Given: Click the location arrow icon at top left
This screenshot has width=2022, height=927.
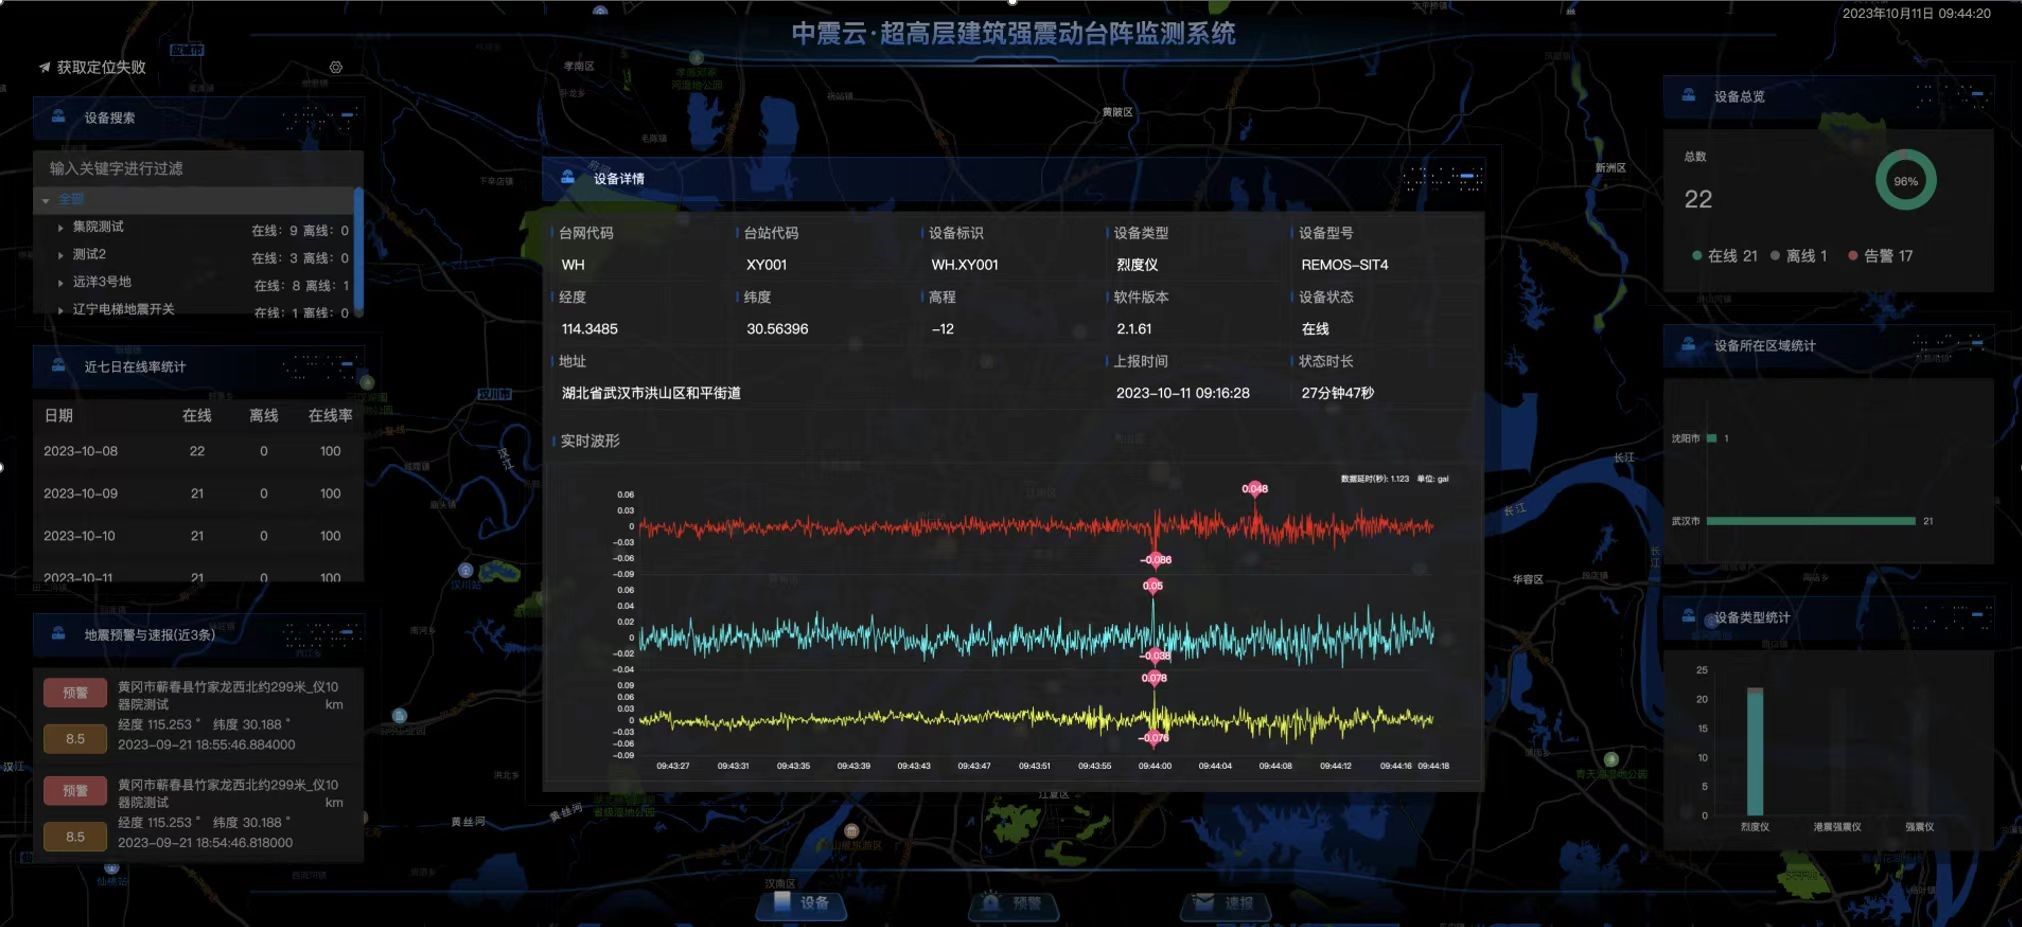Looking at the screenshot, I should pyautogui.click(x=44, y=67).
